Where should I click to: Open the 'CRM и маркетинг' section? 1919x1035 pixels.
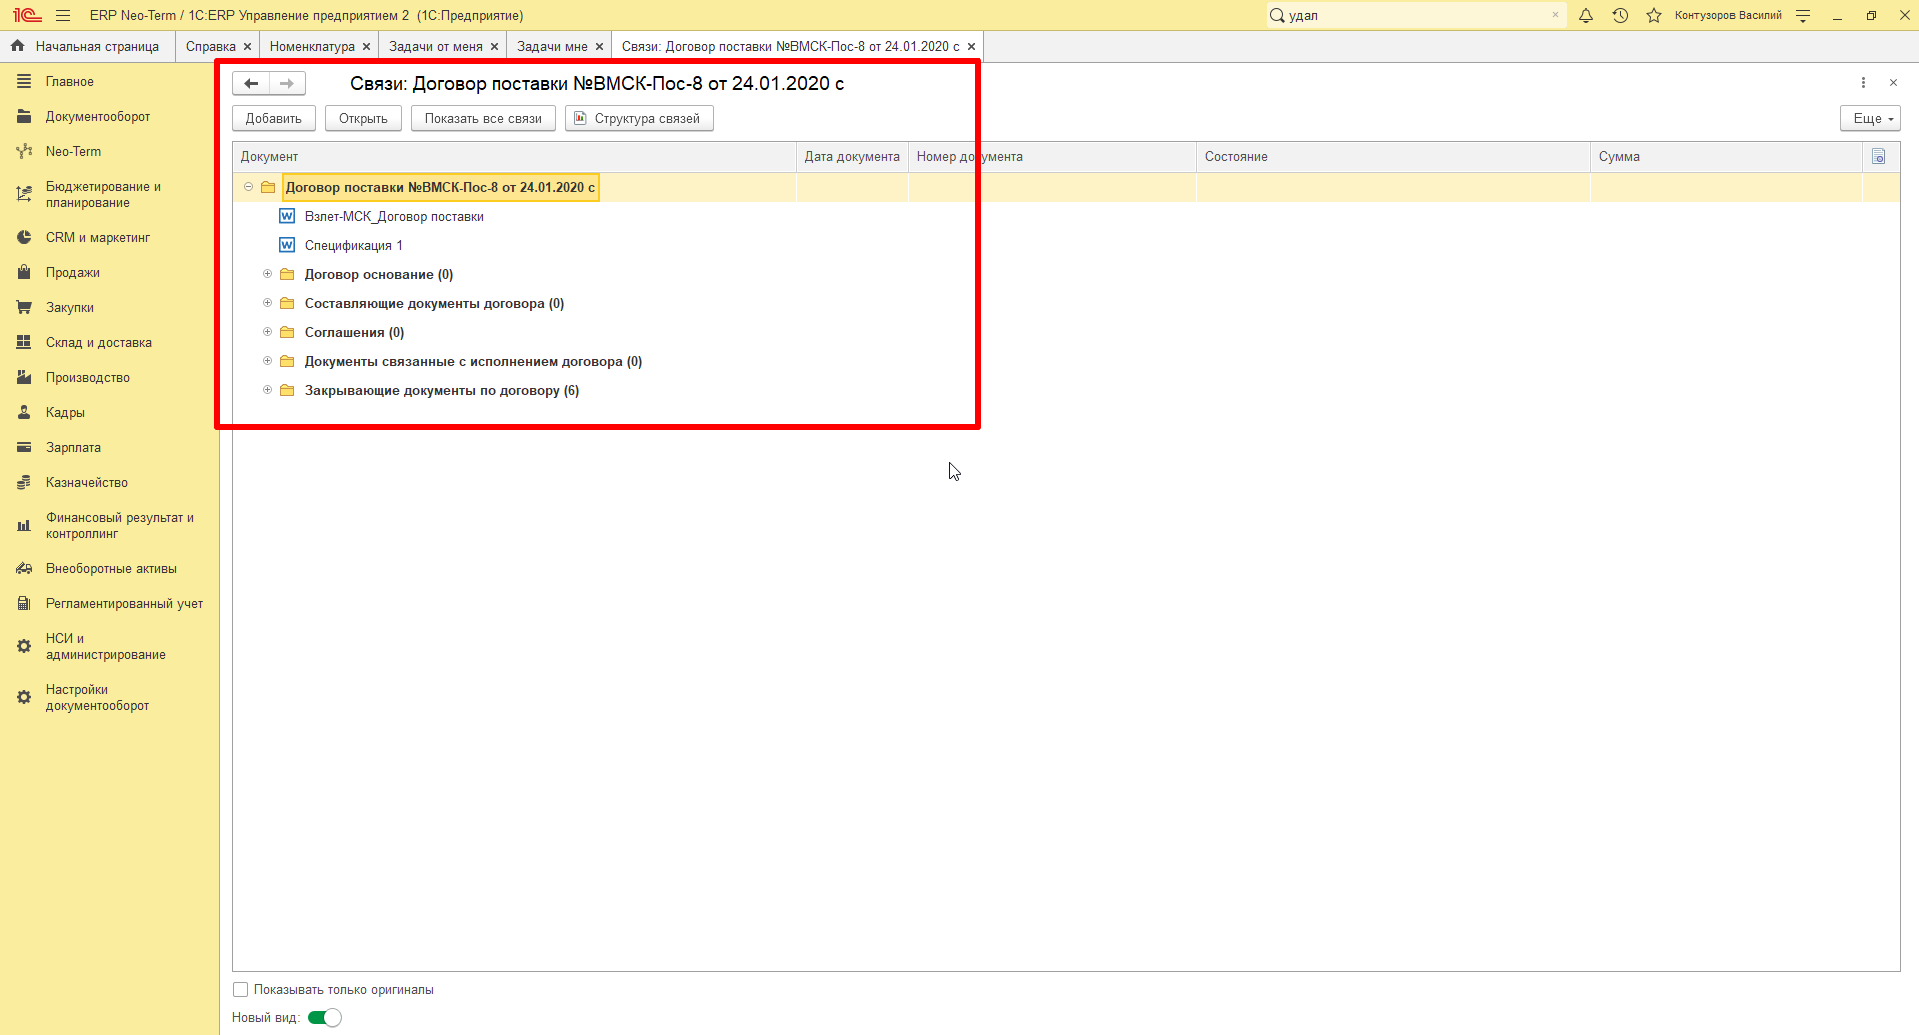[98, 237]
